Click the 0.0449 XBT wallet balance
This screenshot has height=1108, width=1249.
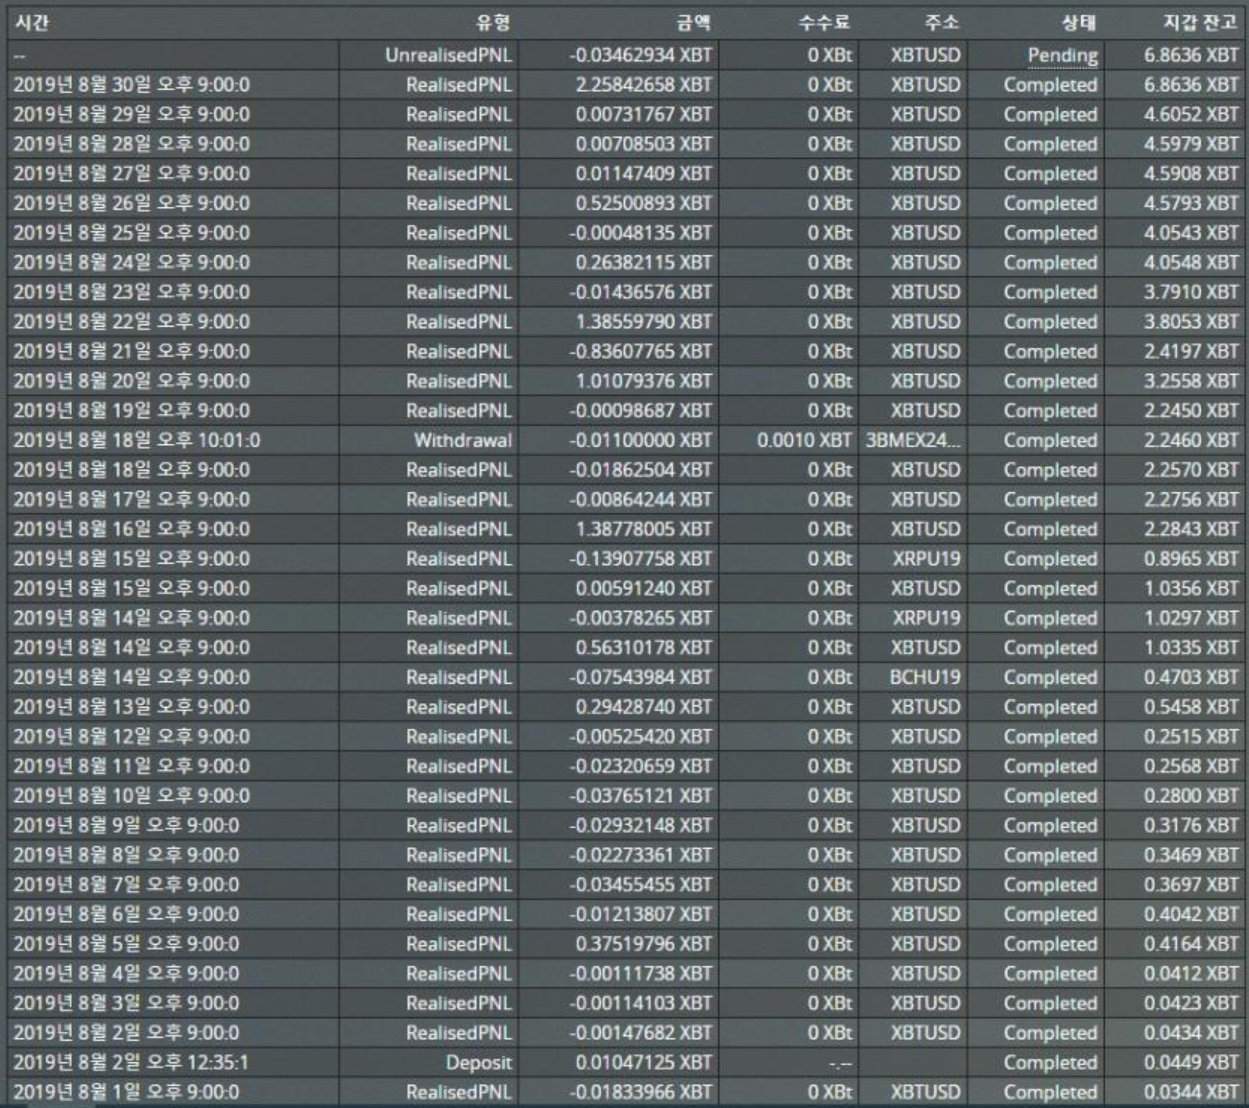[x=1191, y=1063]
